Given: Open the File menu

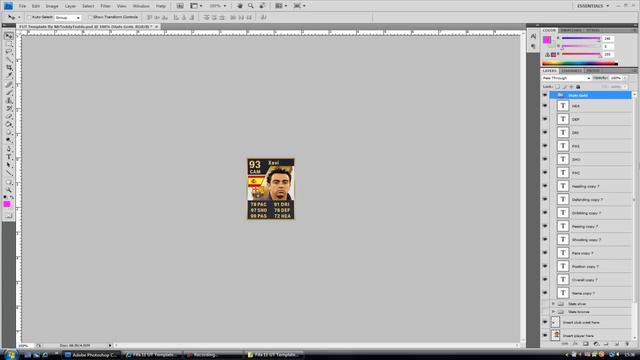Looking at the screenshot, I should 22,6.
